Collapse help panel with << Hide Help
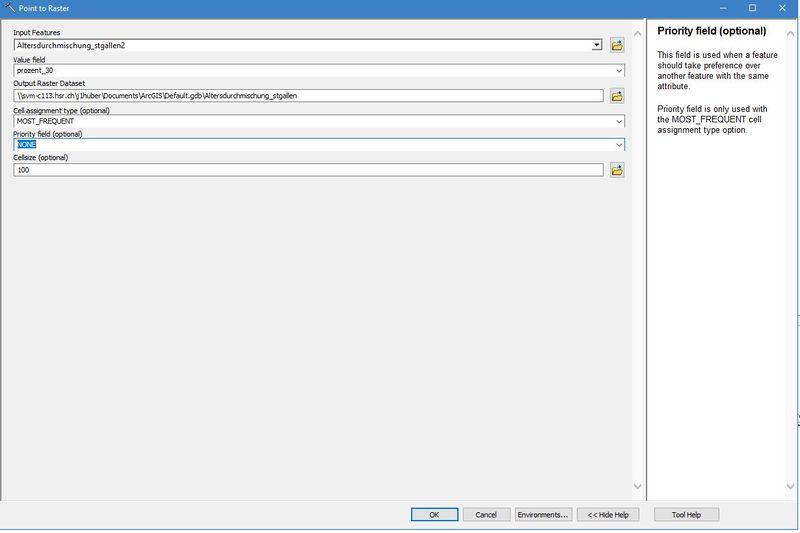Screen dimensions: 800x533 [x=607, y=514]
